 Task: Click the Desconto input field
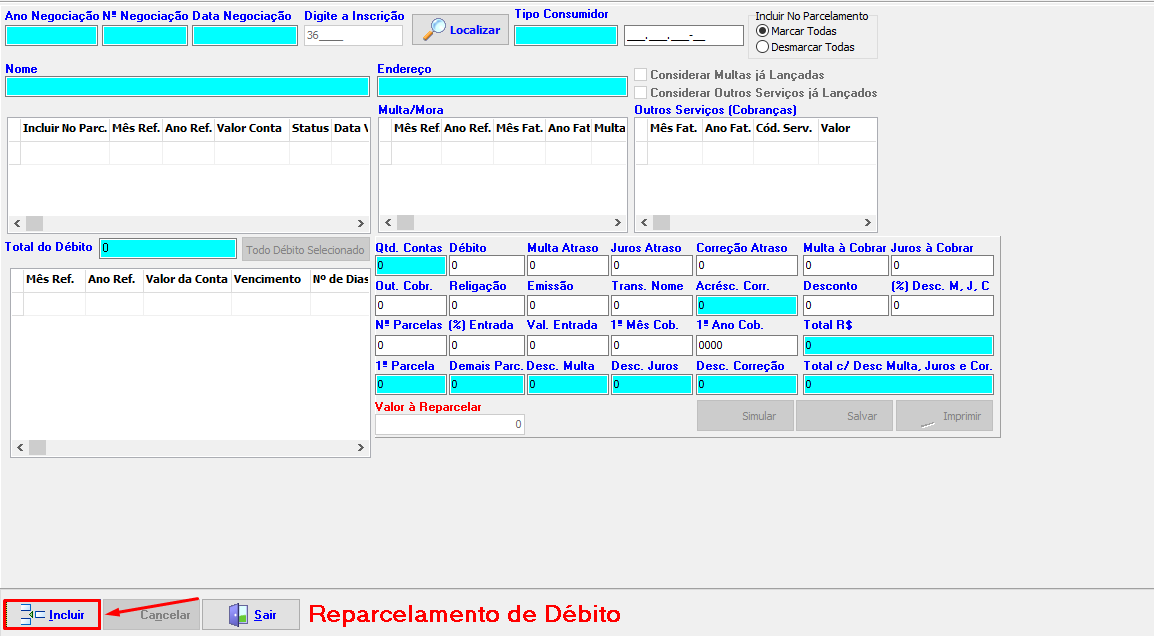845,305
